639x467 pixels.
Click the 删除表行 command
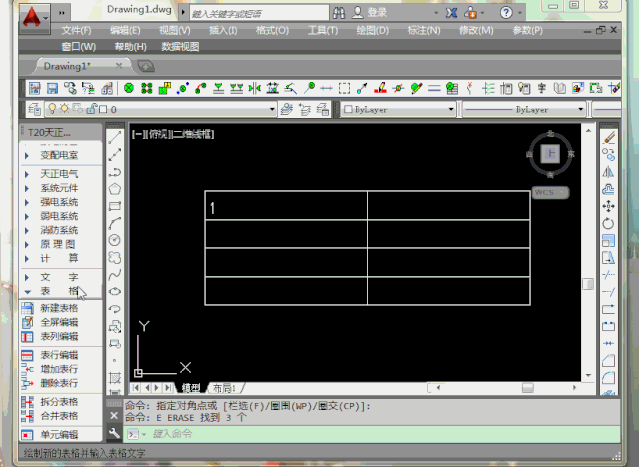point(59,383)
